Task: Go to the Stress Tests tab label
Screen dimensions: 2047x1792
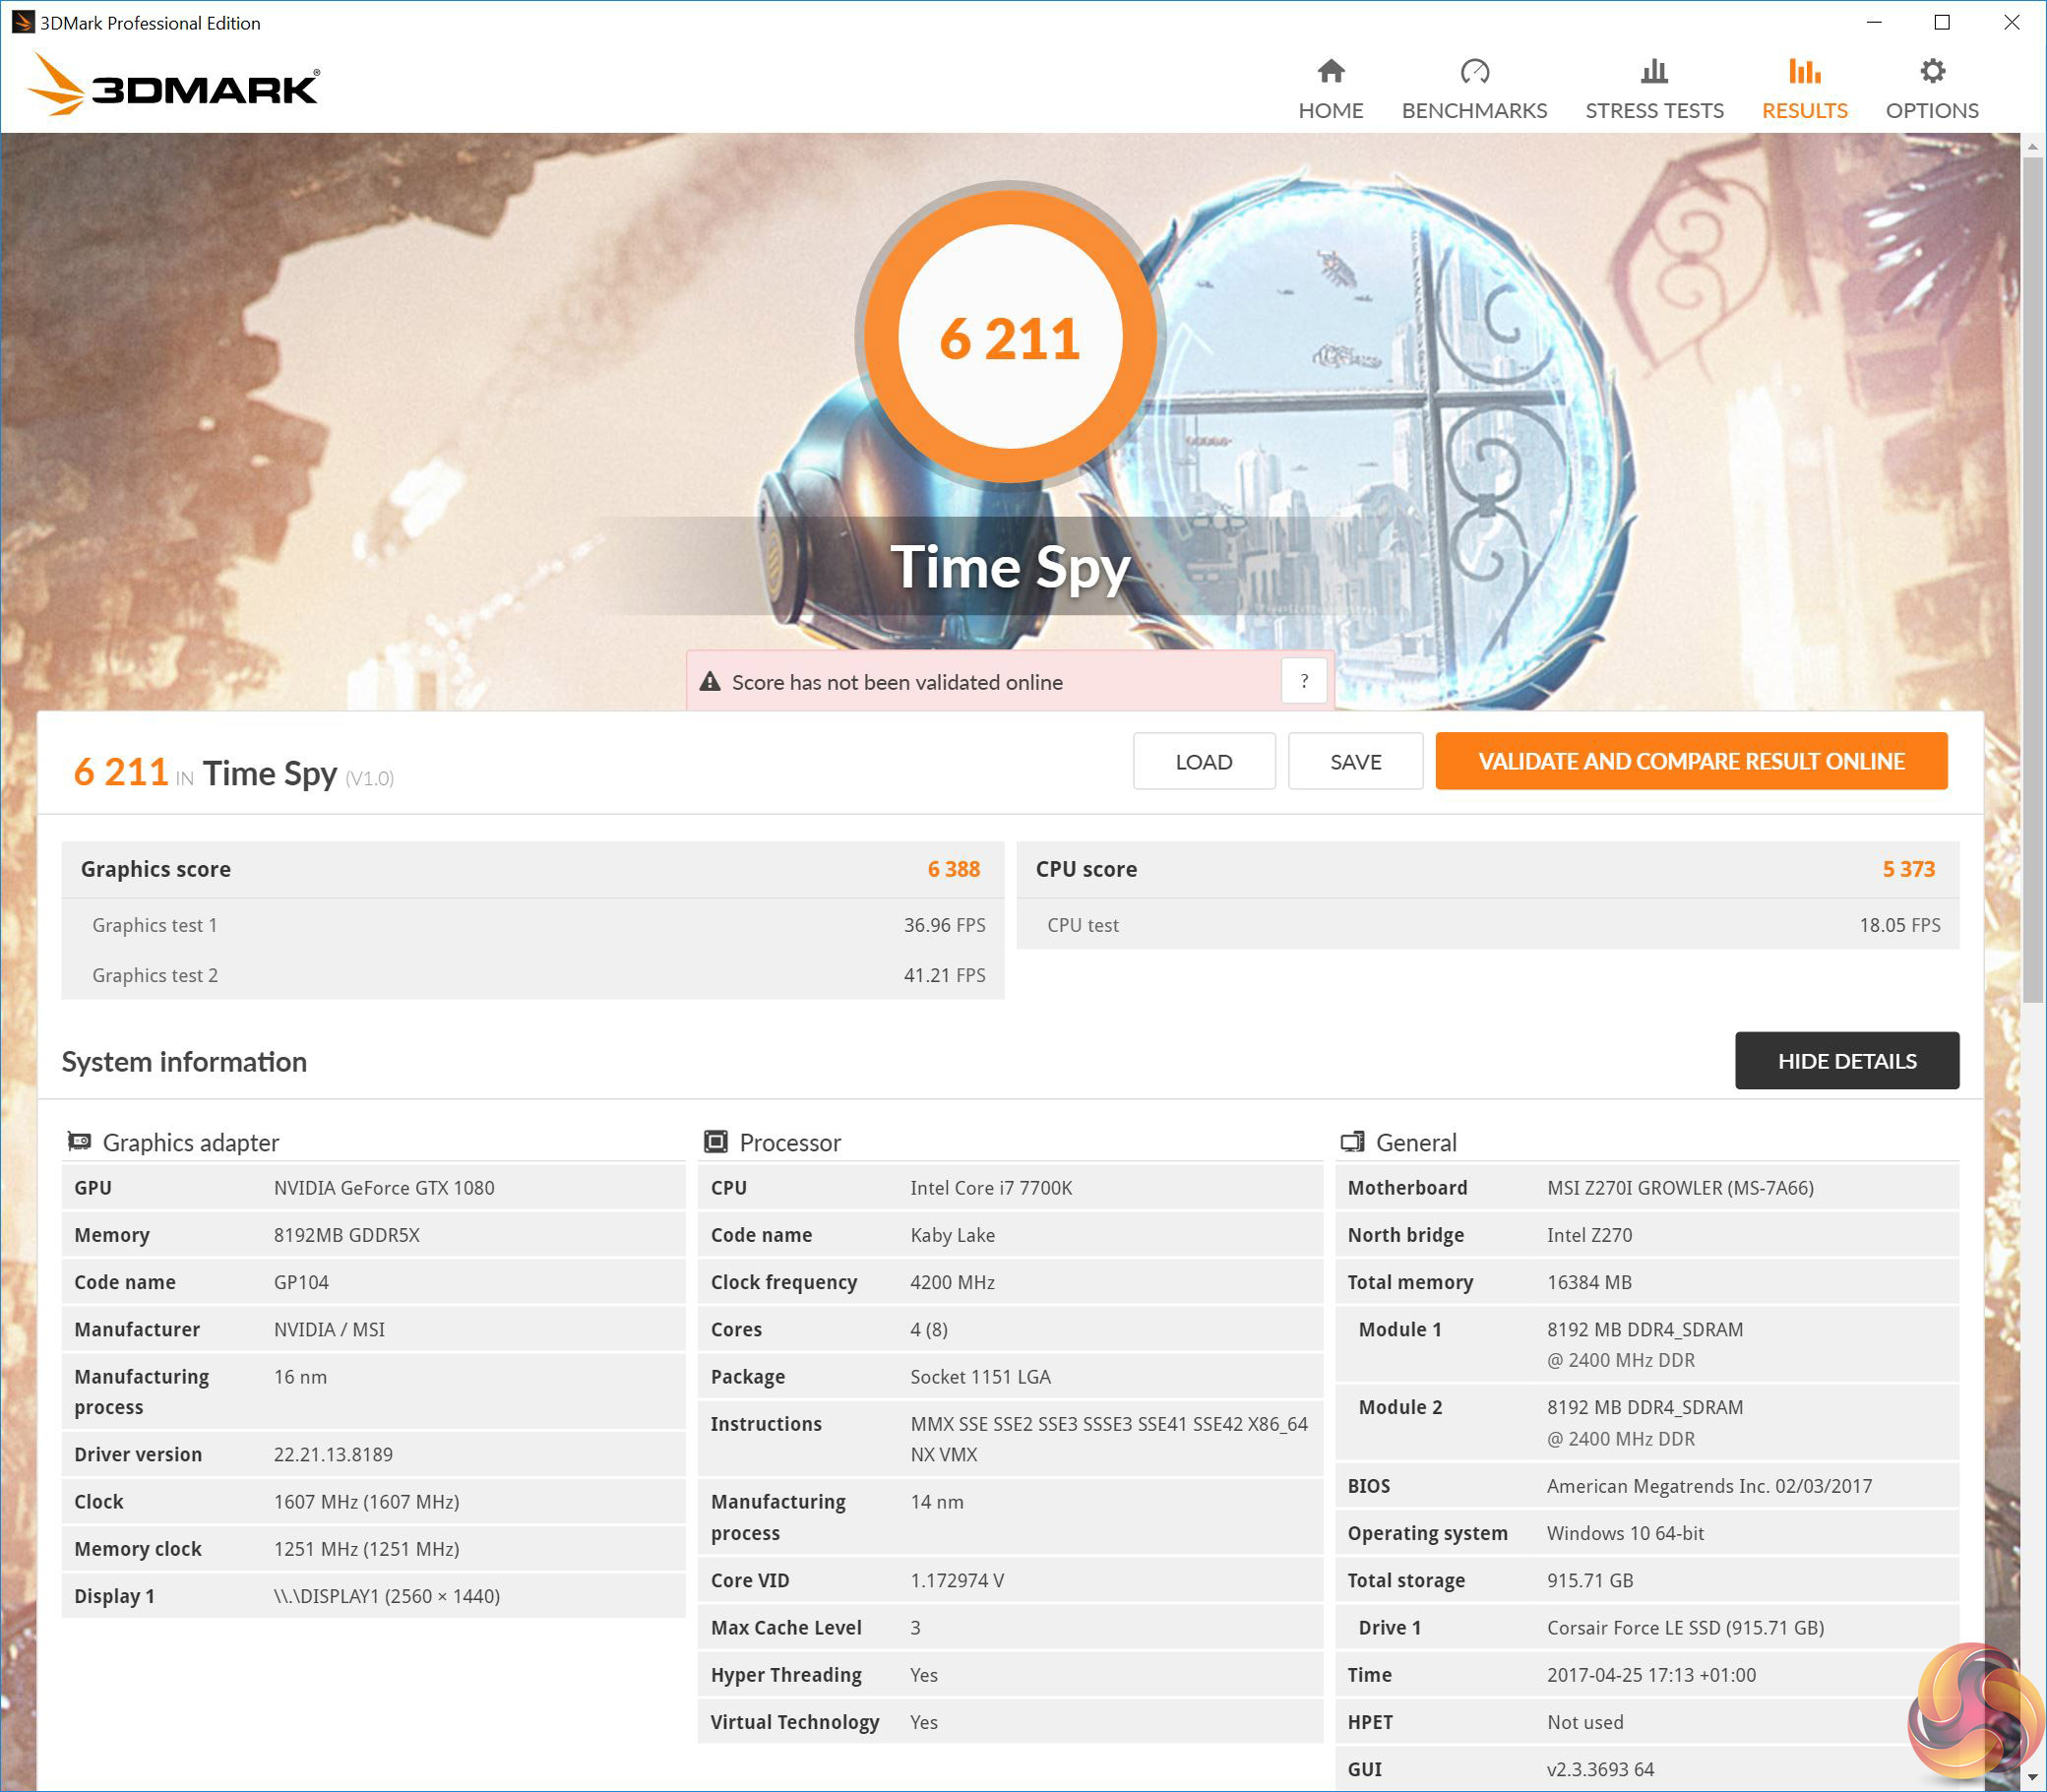Action: 1654,110
